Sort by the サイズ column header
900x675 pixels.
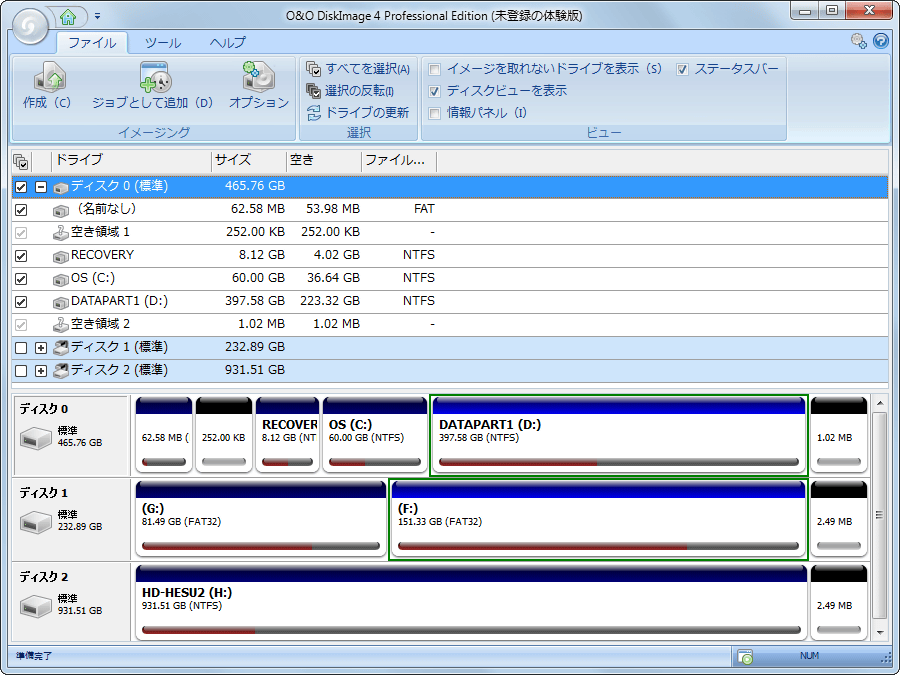(249, 161)
